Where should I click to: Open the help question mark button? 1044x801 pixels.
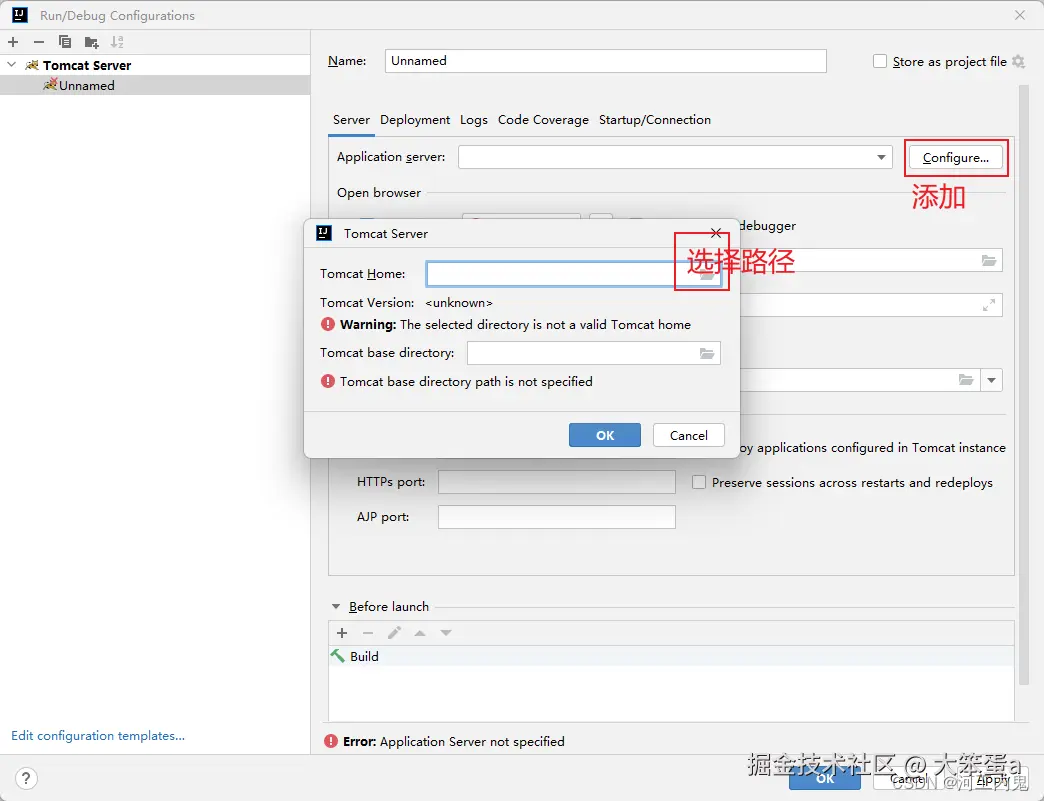tap(25, 778)
